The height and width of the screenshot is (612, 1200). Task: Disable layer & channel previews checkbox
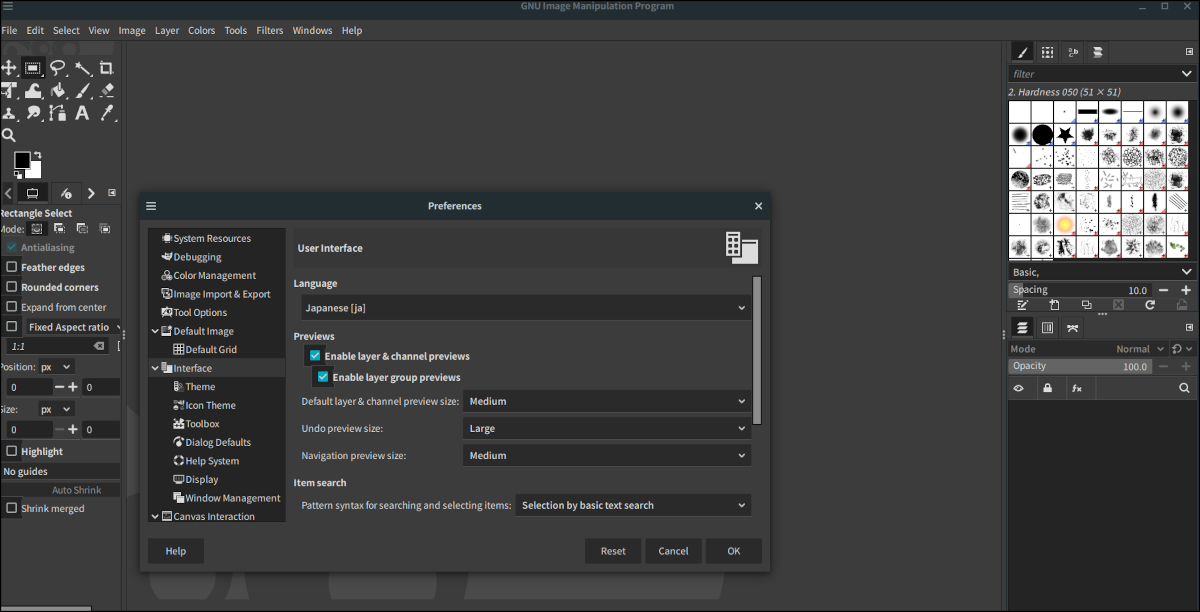(x=315, y=356)
